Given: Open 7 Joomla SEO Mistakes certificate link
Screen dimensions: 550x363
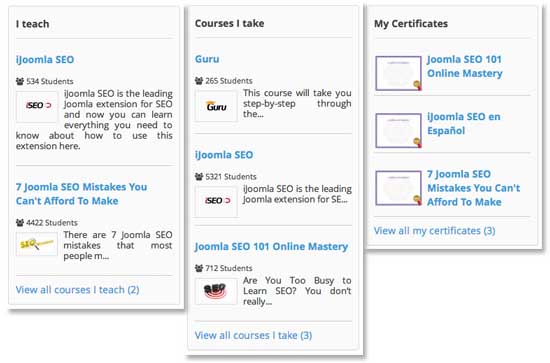Looking at the screenshot, I should click(x=474, y=188).
